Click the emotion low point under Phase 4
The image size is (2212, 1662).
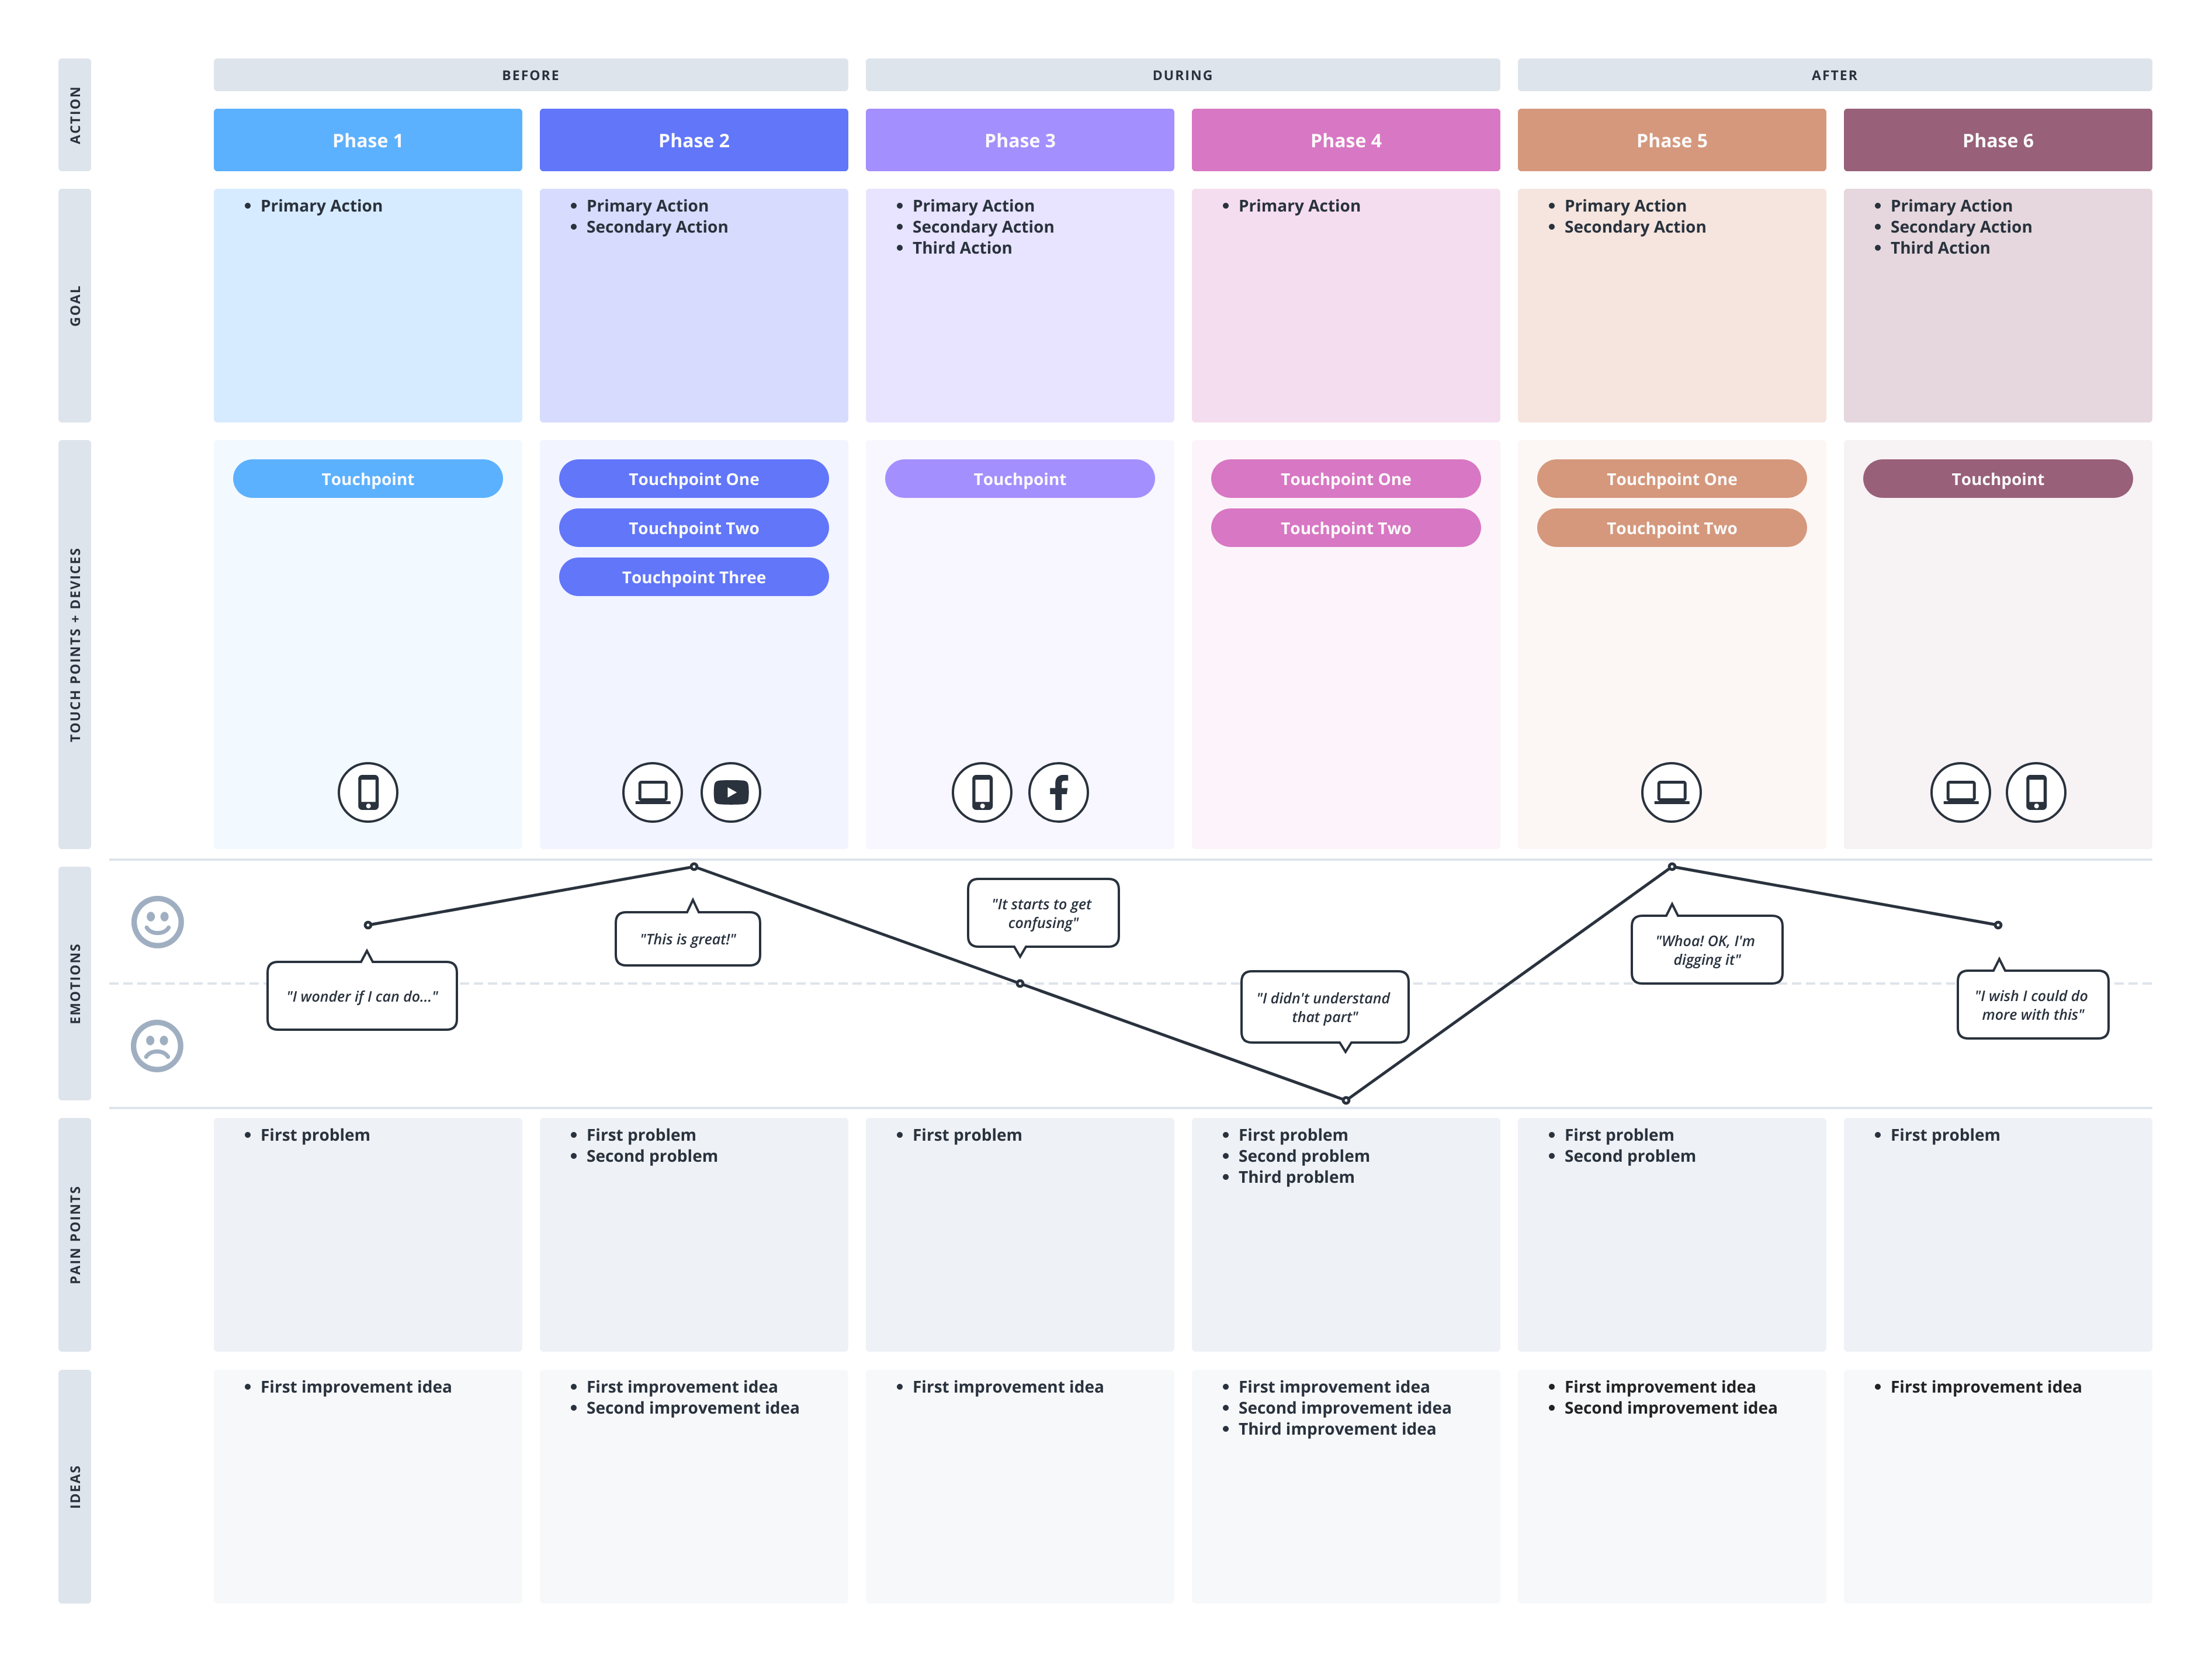1346,1100
